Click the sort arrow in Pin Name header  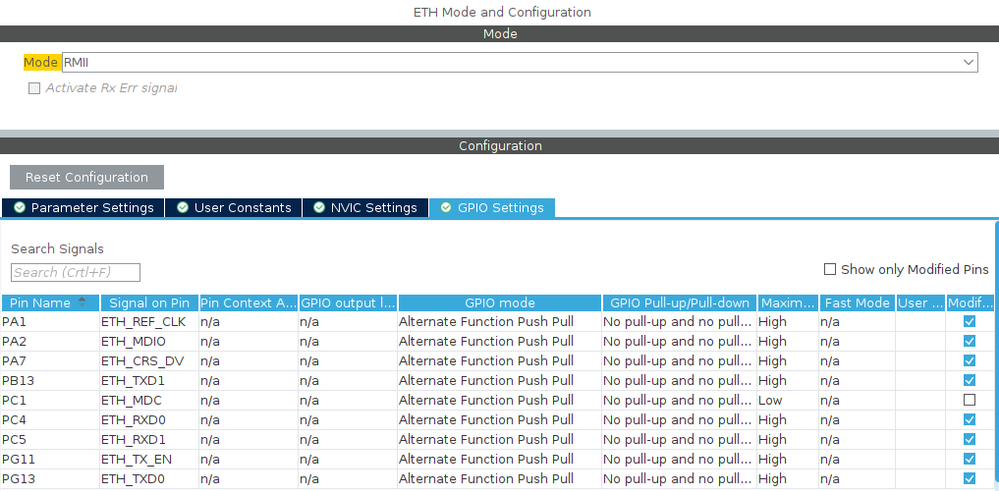pos(82,302)
